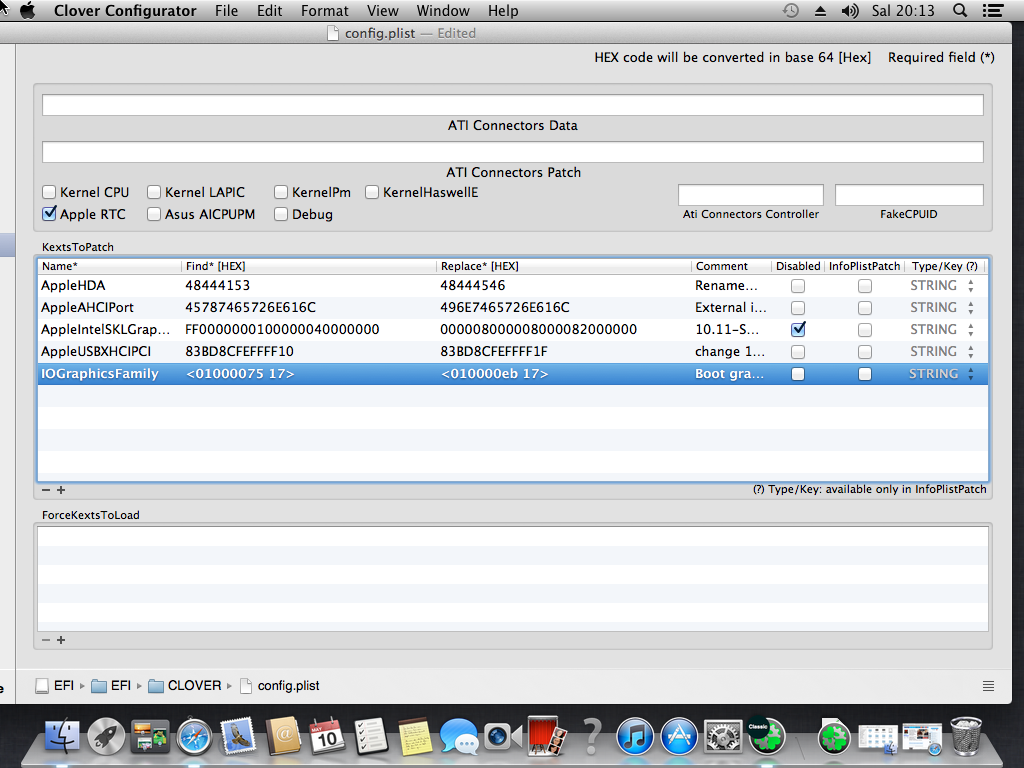Open Type/Key dropdown for AppleUSBXHCIPCI row
The image size is (1024, 768).
click(971, 351)
